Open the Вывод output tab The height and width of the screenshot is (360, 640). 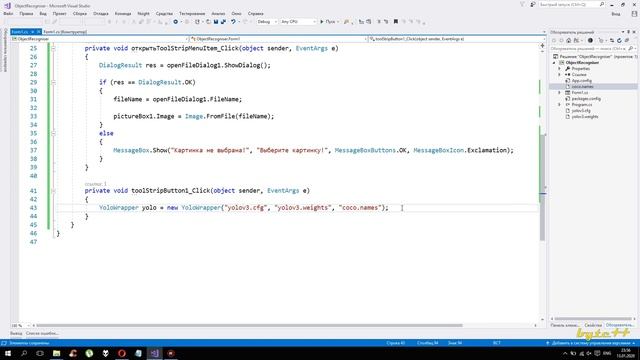[16, 333]
